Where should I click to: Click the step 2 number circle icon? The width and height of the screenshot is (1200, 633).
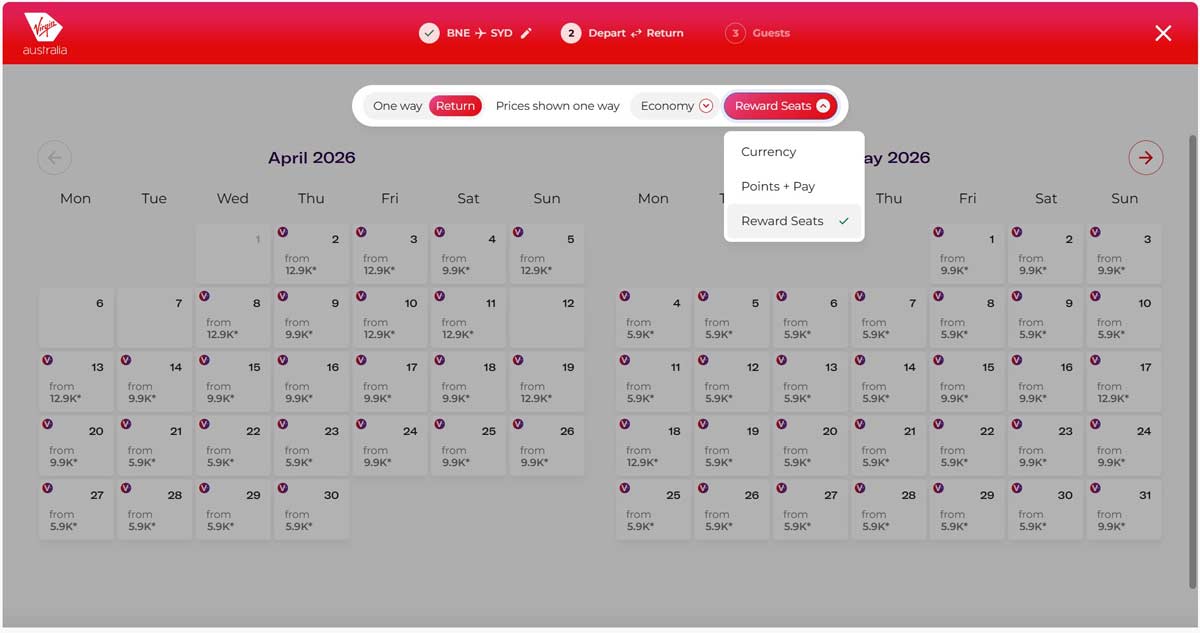click(x=571, y=33)
